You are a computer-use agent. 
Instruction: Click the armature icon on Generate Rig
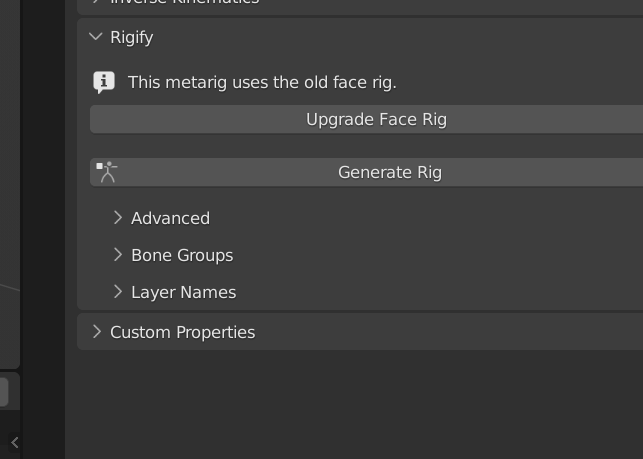click(x=107, y=172)
